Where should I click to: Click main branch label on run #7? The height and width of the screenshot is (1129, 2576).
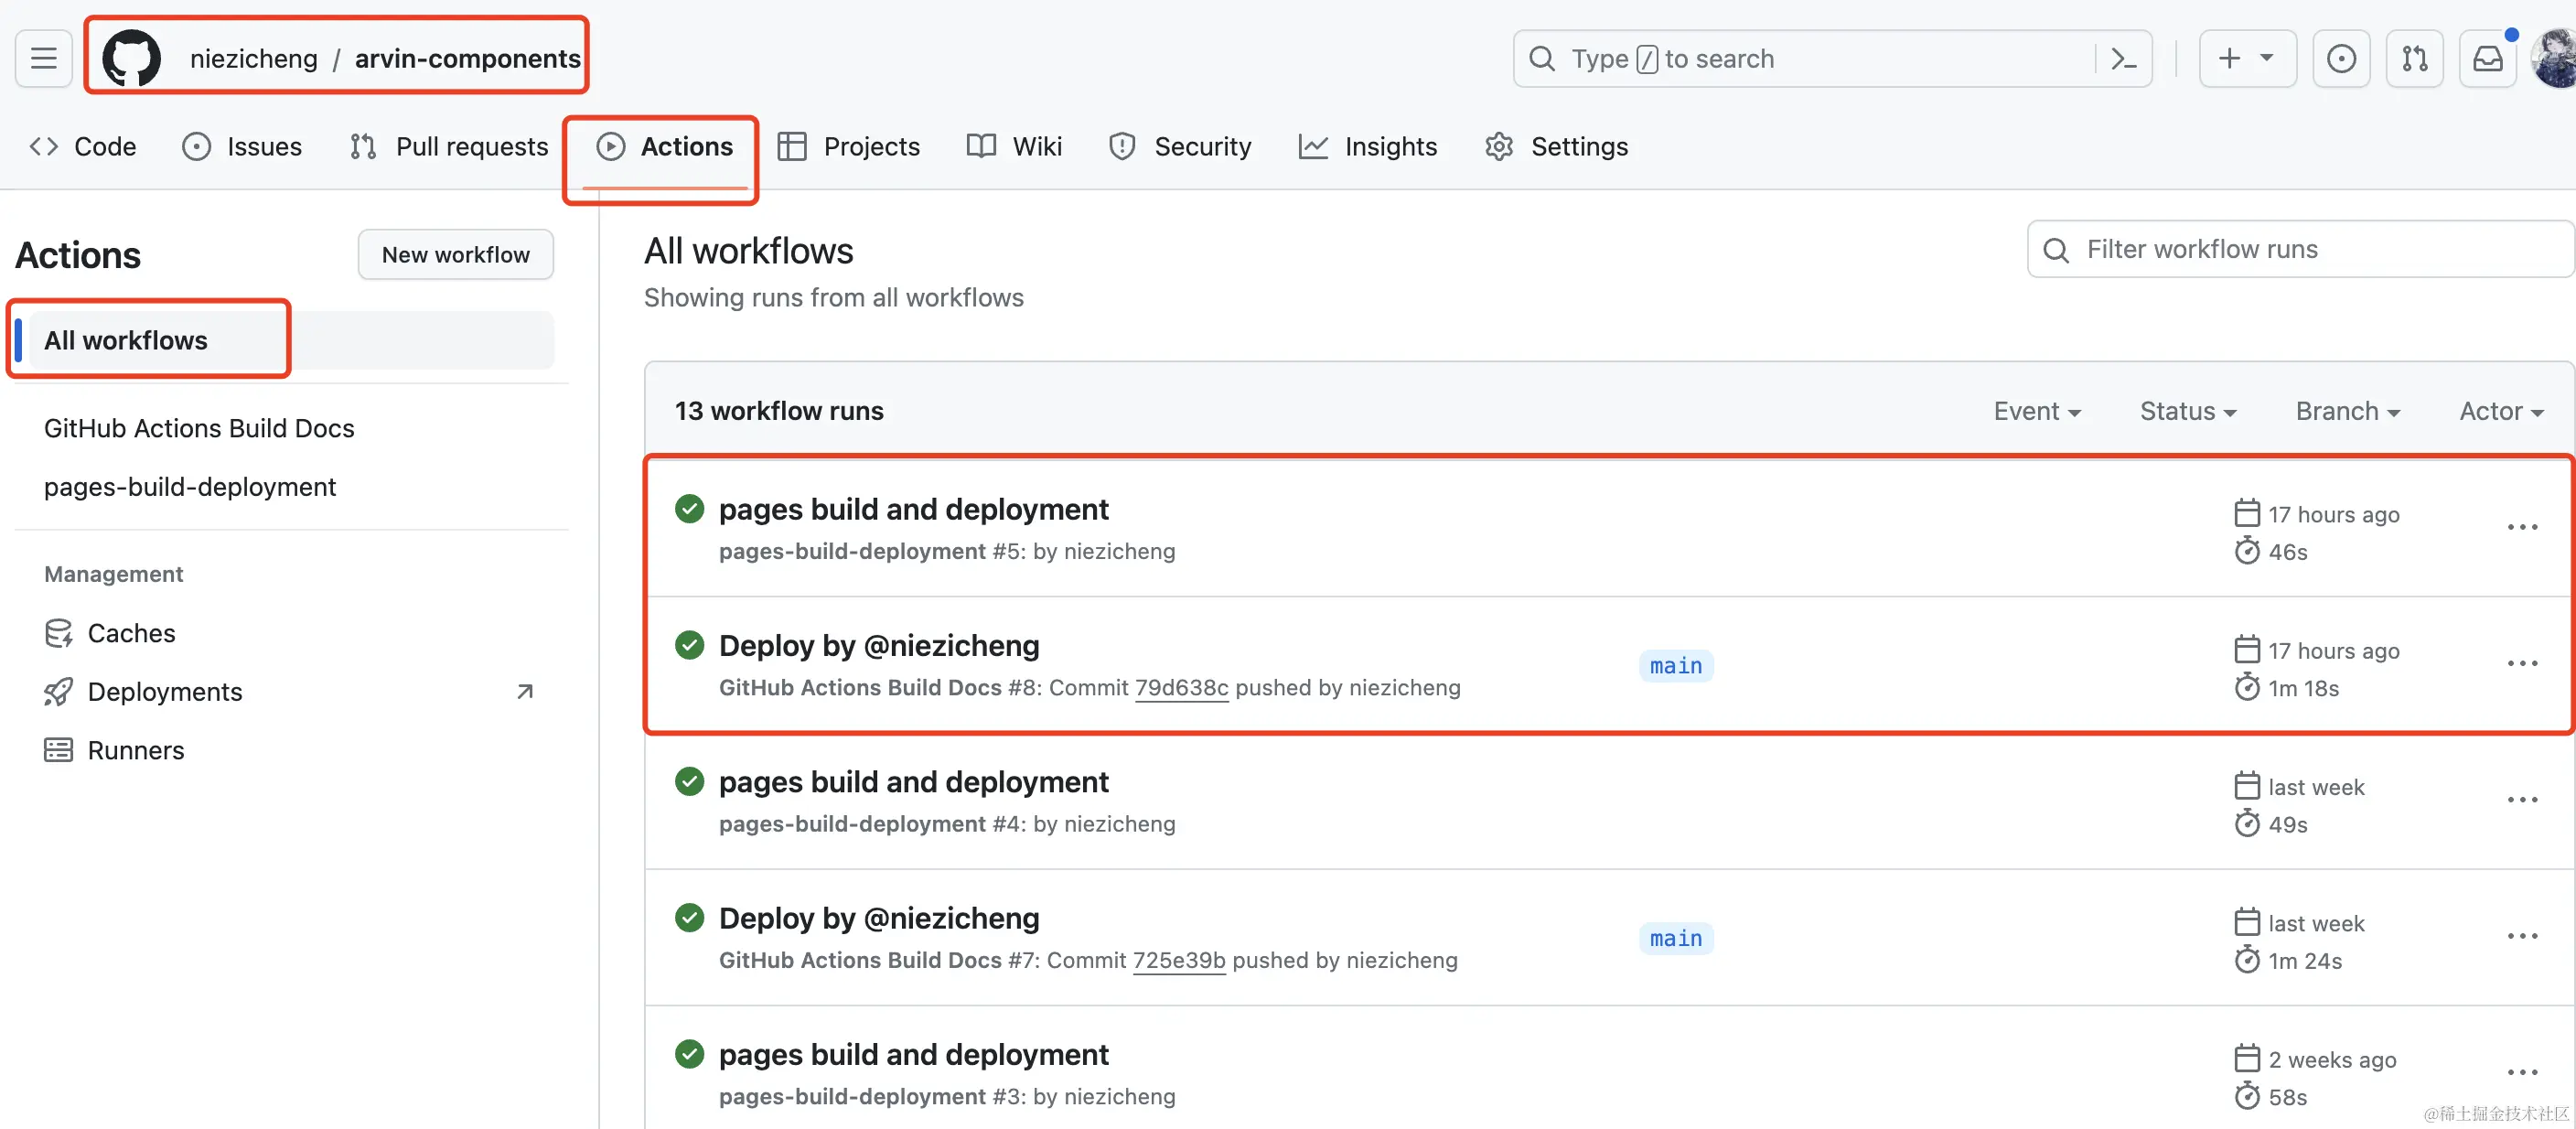(1676, 939)
